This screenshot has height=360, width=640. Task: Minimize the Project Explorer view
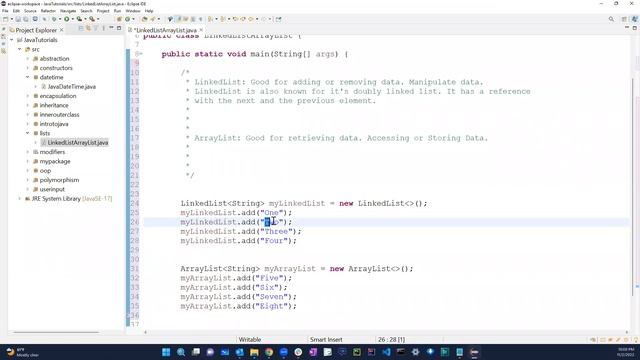click(x=111, y=28)
